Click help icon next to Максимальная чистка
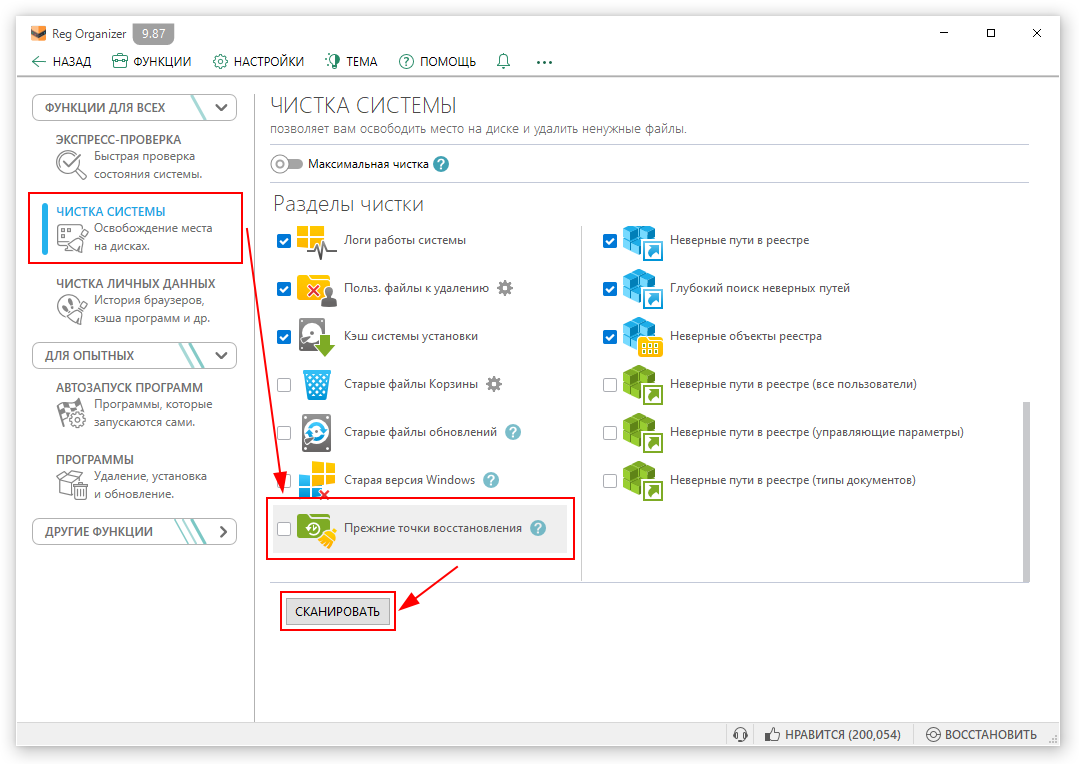Image resolution: width=1079 pixels, height=764 pixels. [441, 164]
